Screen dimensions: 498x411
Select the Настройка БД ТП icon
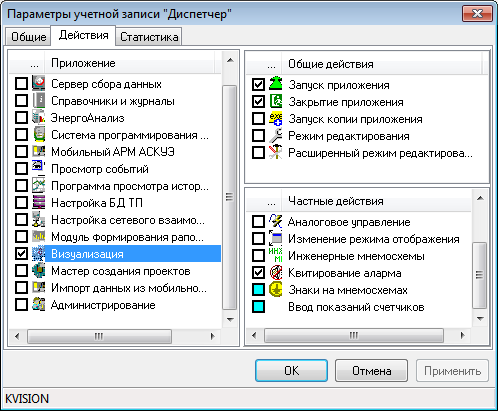click(39, 202)
